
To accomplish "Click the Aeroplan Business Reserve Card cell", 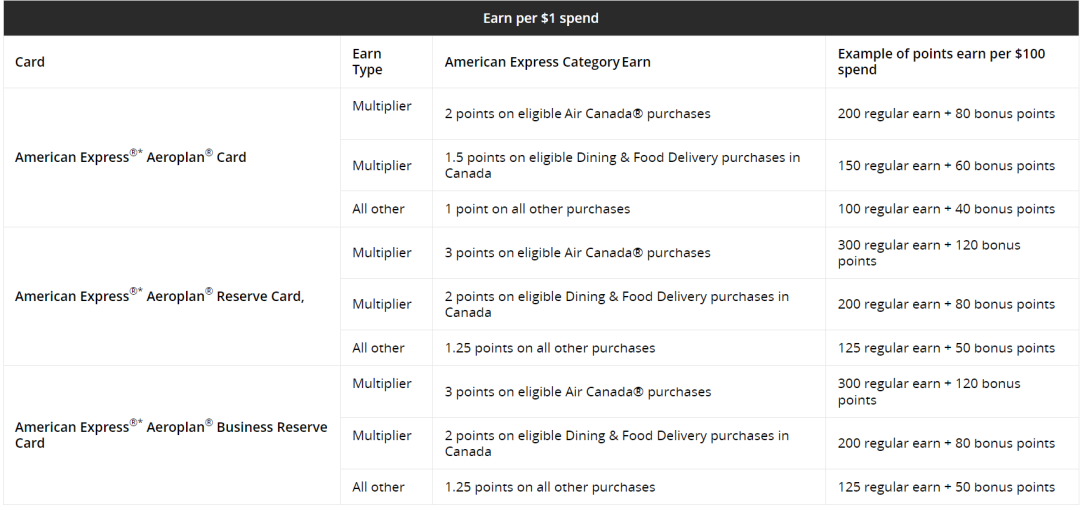I will click(x=171, y=435).
